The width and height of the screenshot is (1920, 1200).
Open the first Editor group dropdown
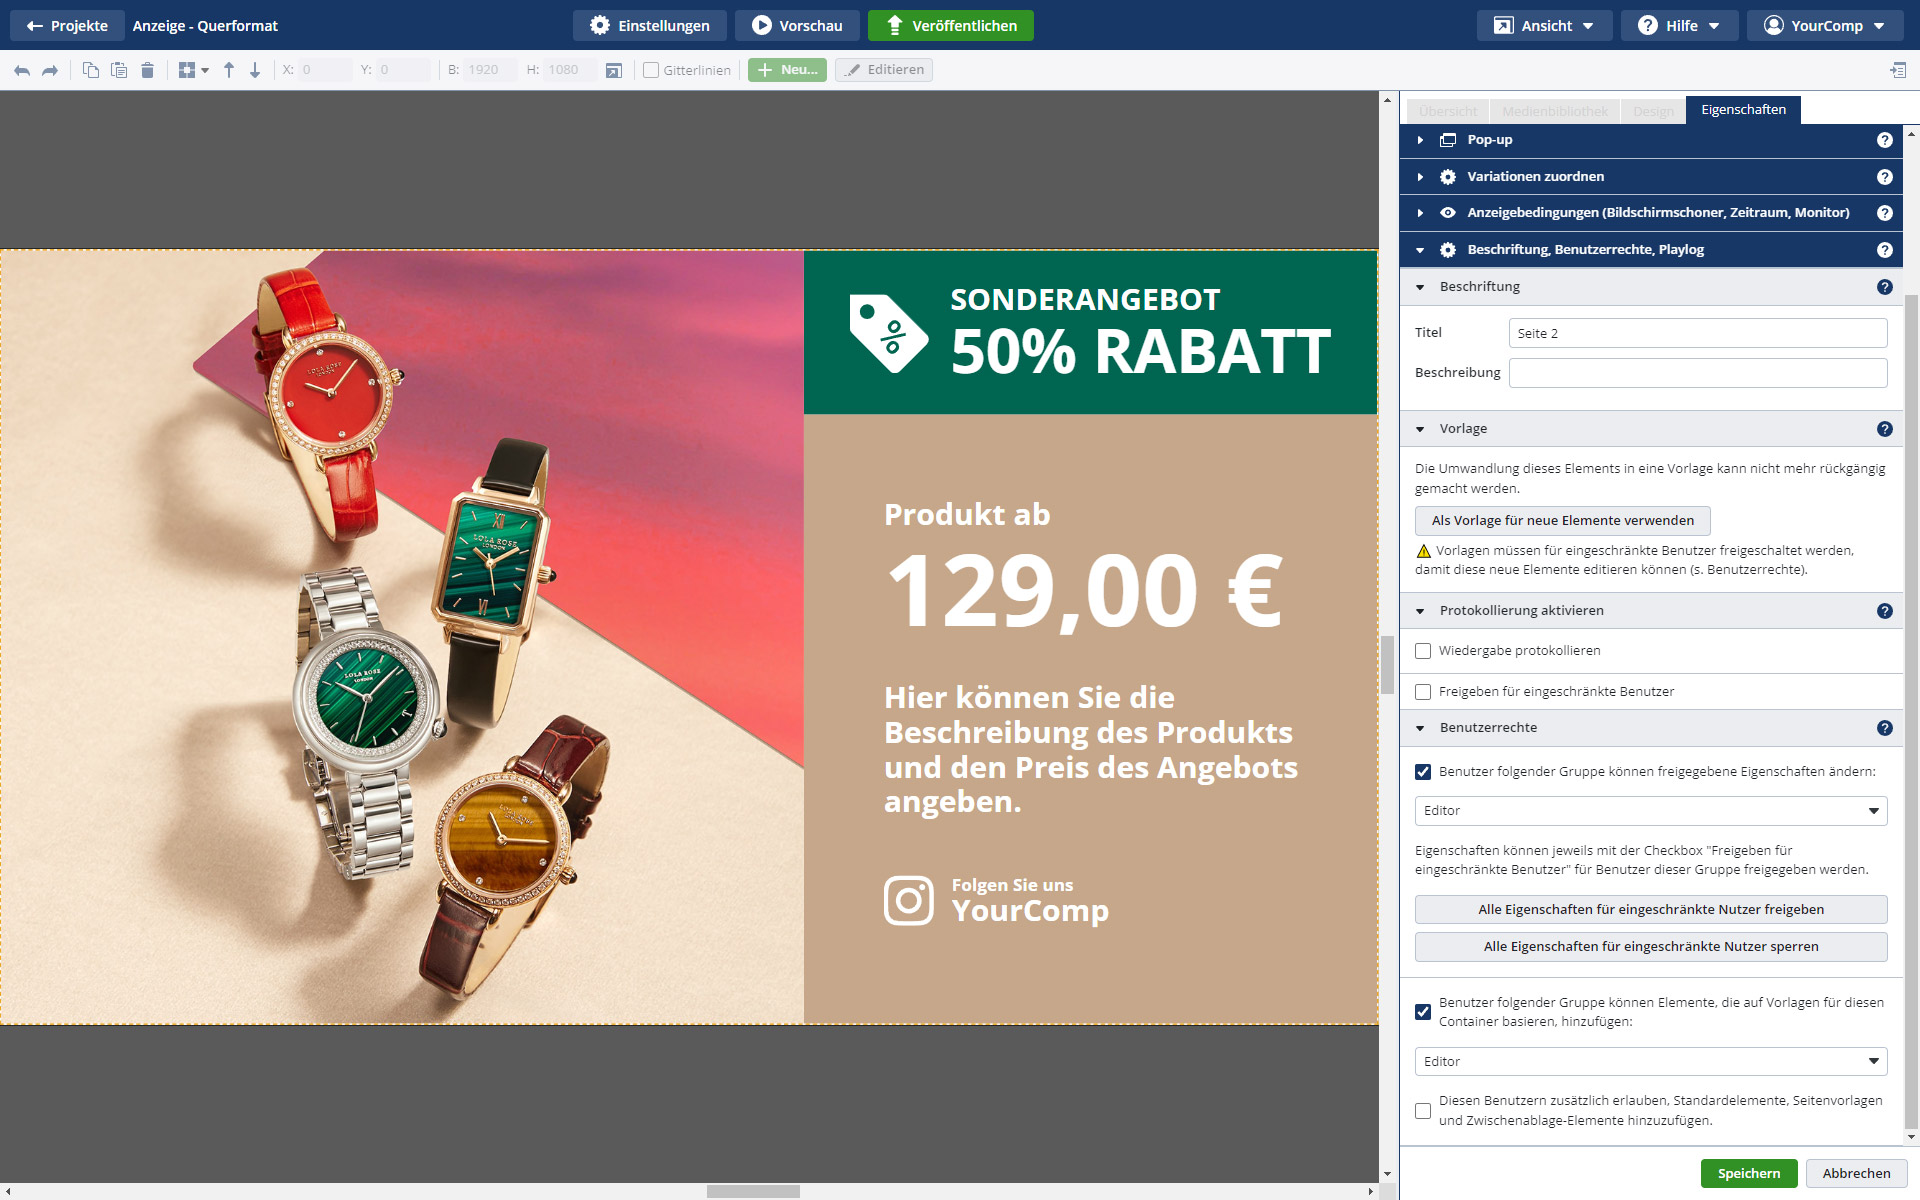click(x=1650, y=811)
